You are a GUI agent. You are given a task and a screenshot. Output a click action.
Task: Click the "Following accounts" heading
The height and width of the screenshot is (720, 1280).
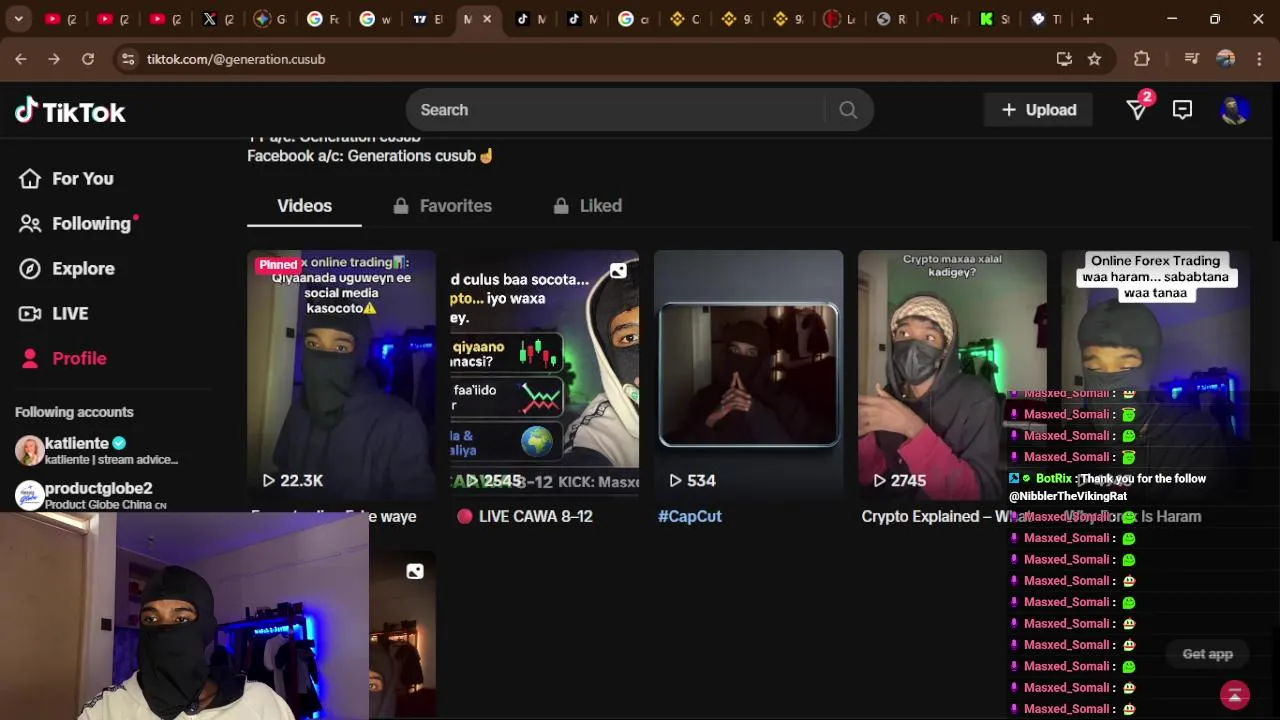pyautogui.click(x=74, y=412)
